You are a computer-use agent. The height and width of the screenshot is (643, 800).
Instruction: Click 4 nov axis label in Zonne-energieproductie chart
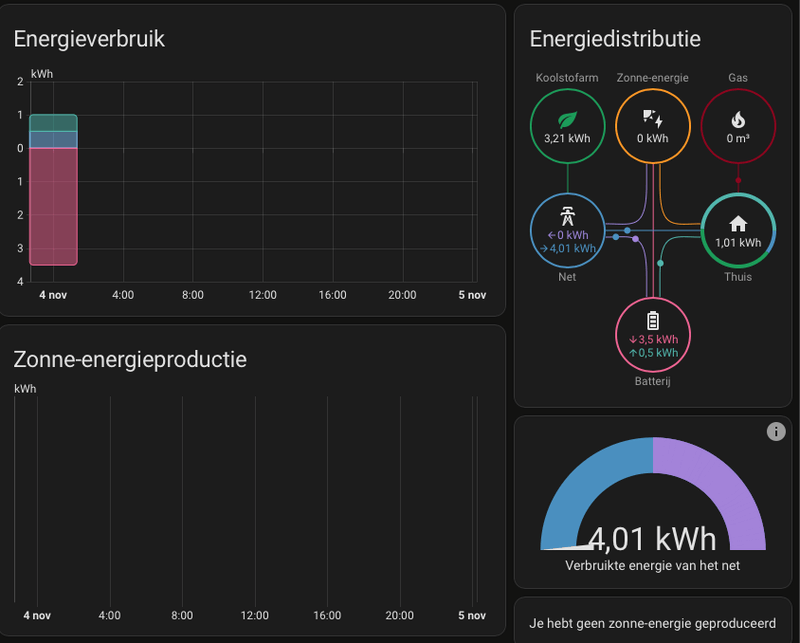pyautogui.click(x=37, y=615)
